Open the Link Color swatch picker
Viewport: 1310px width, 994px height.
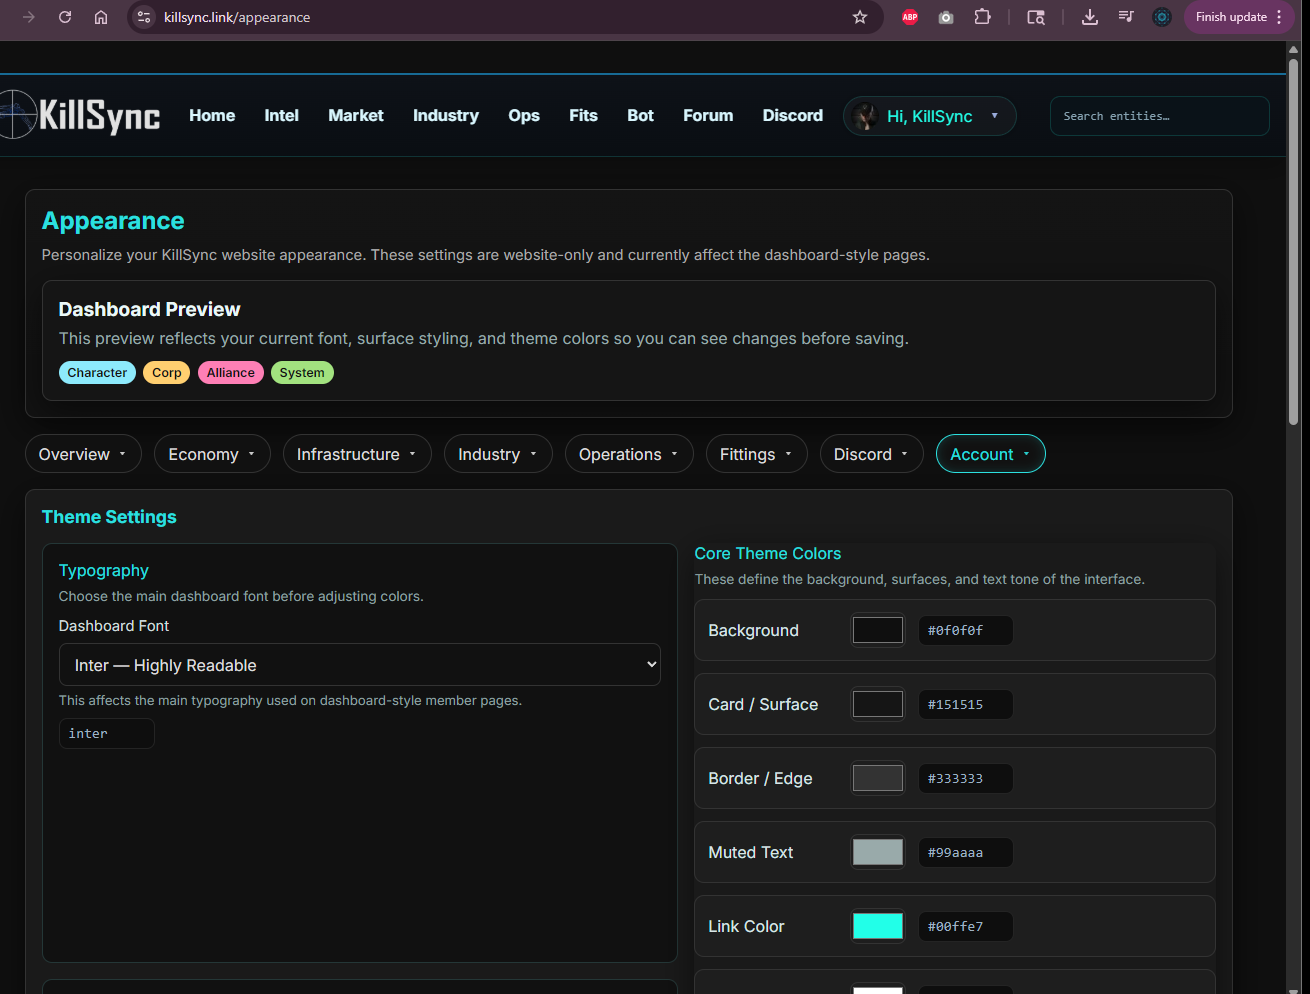click(877, 926)
